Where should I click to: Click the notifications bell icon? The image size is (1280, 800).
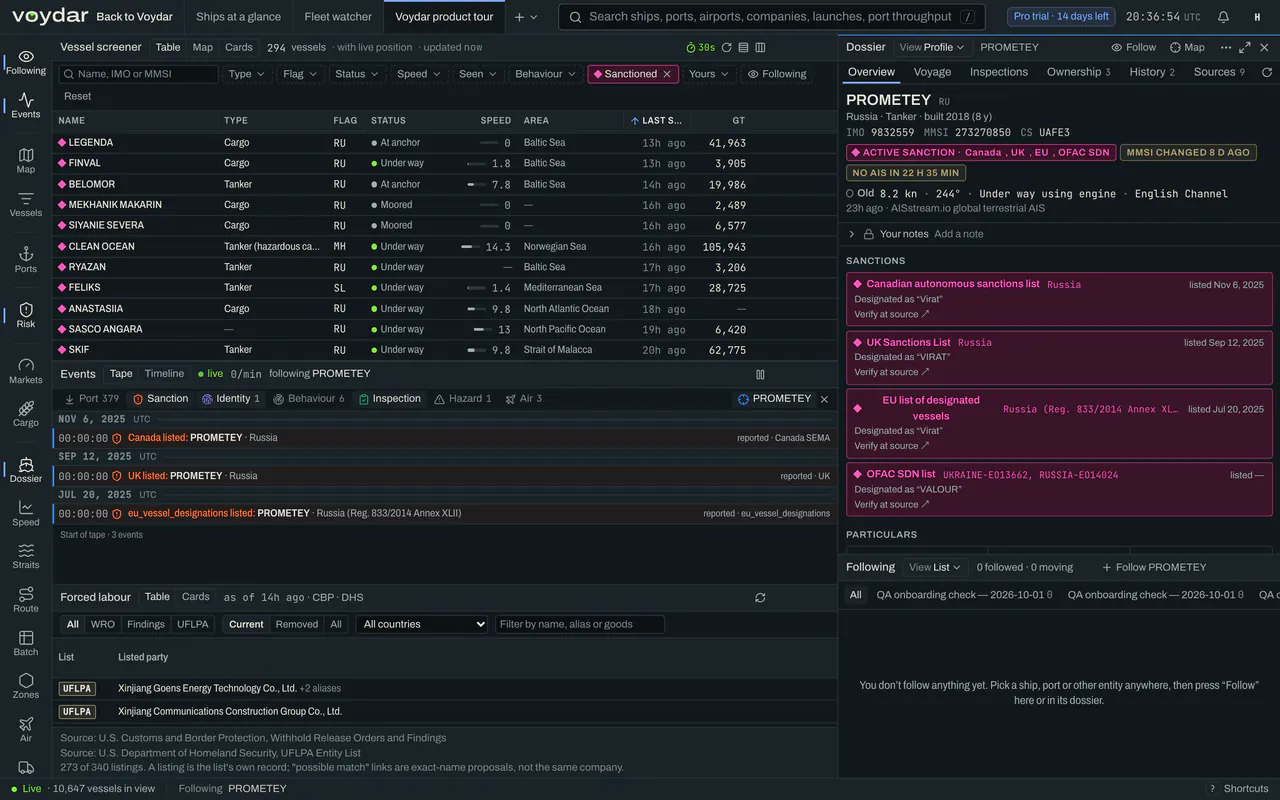pos(1223,17)
